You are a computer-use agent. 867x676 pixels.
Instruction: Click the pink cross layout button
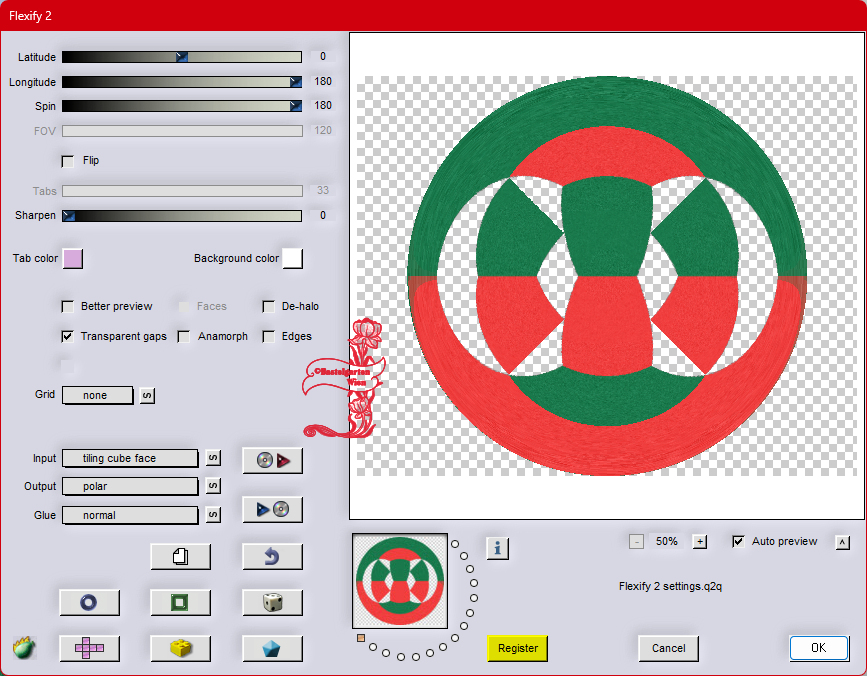pyautogui.click(x=89, y=648)
